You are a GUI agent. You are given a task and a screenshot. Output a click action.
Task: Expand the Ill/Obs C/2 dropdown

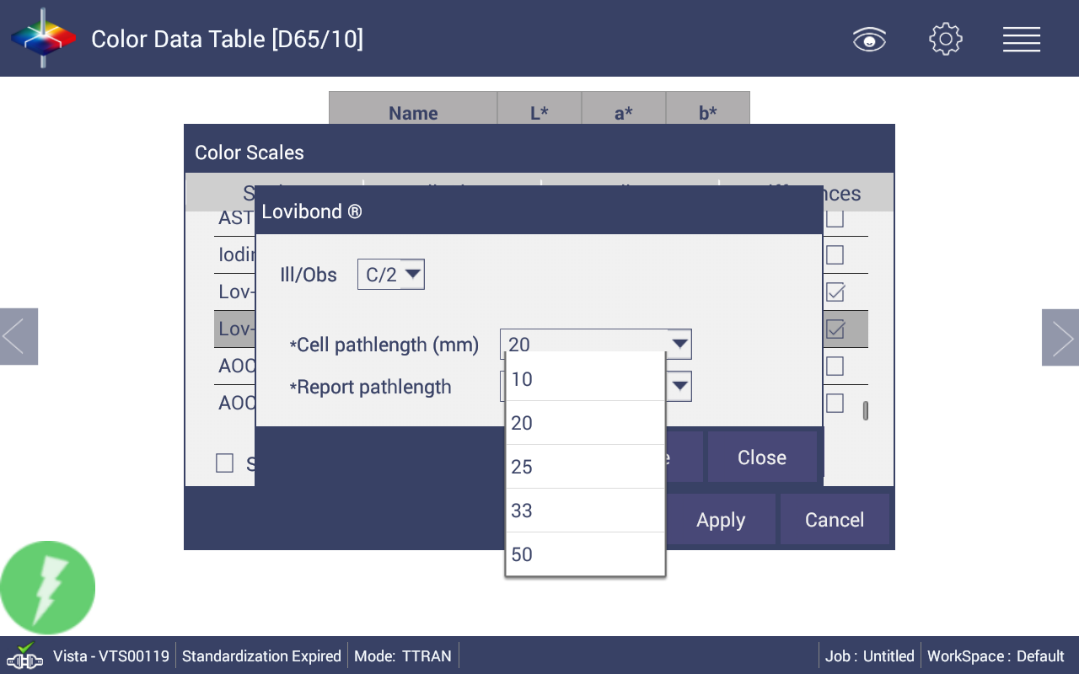click(391, 274)
